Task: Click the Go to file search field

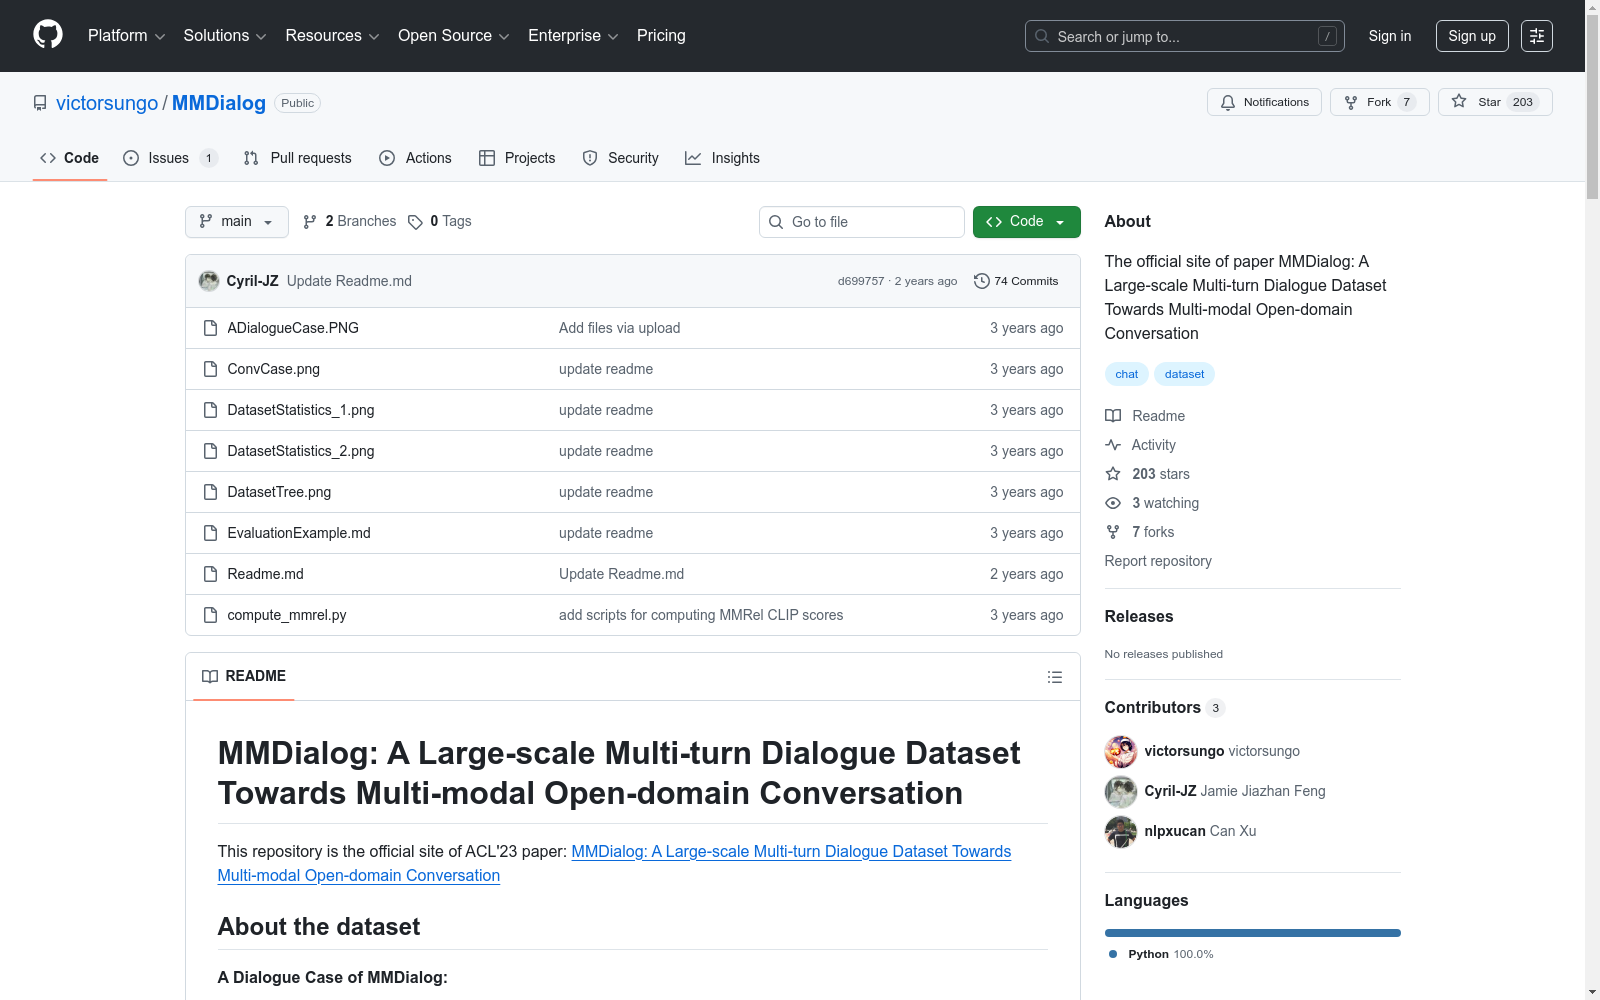Action: [x=862, y=222]
